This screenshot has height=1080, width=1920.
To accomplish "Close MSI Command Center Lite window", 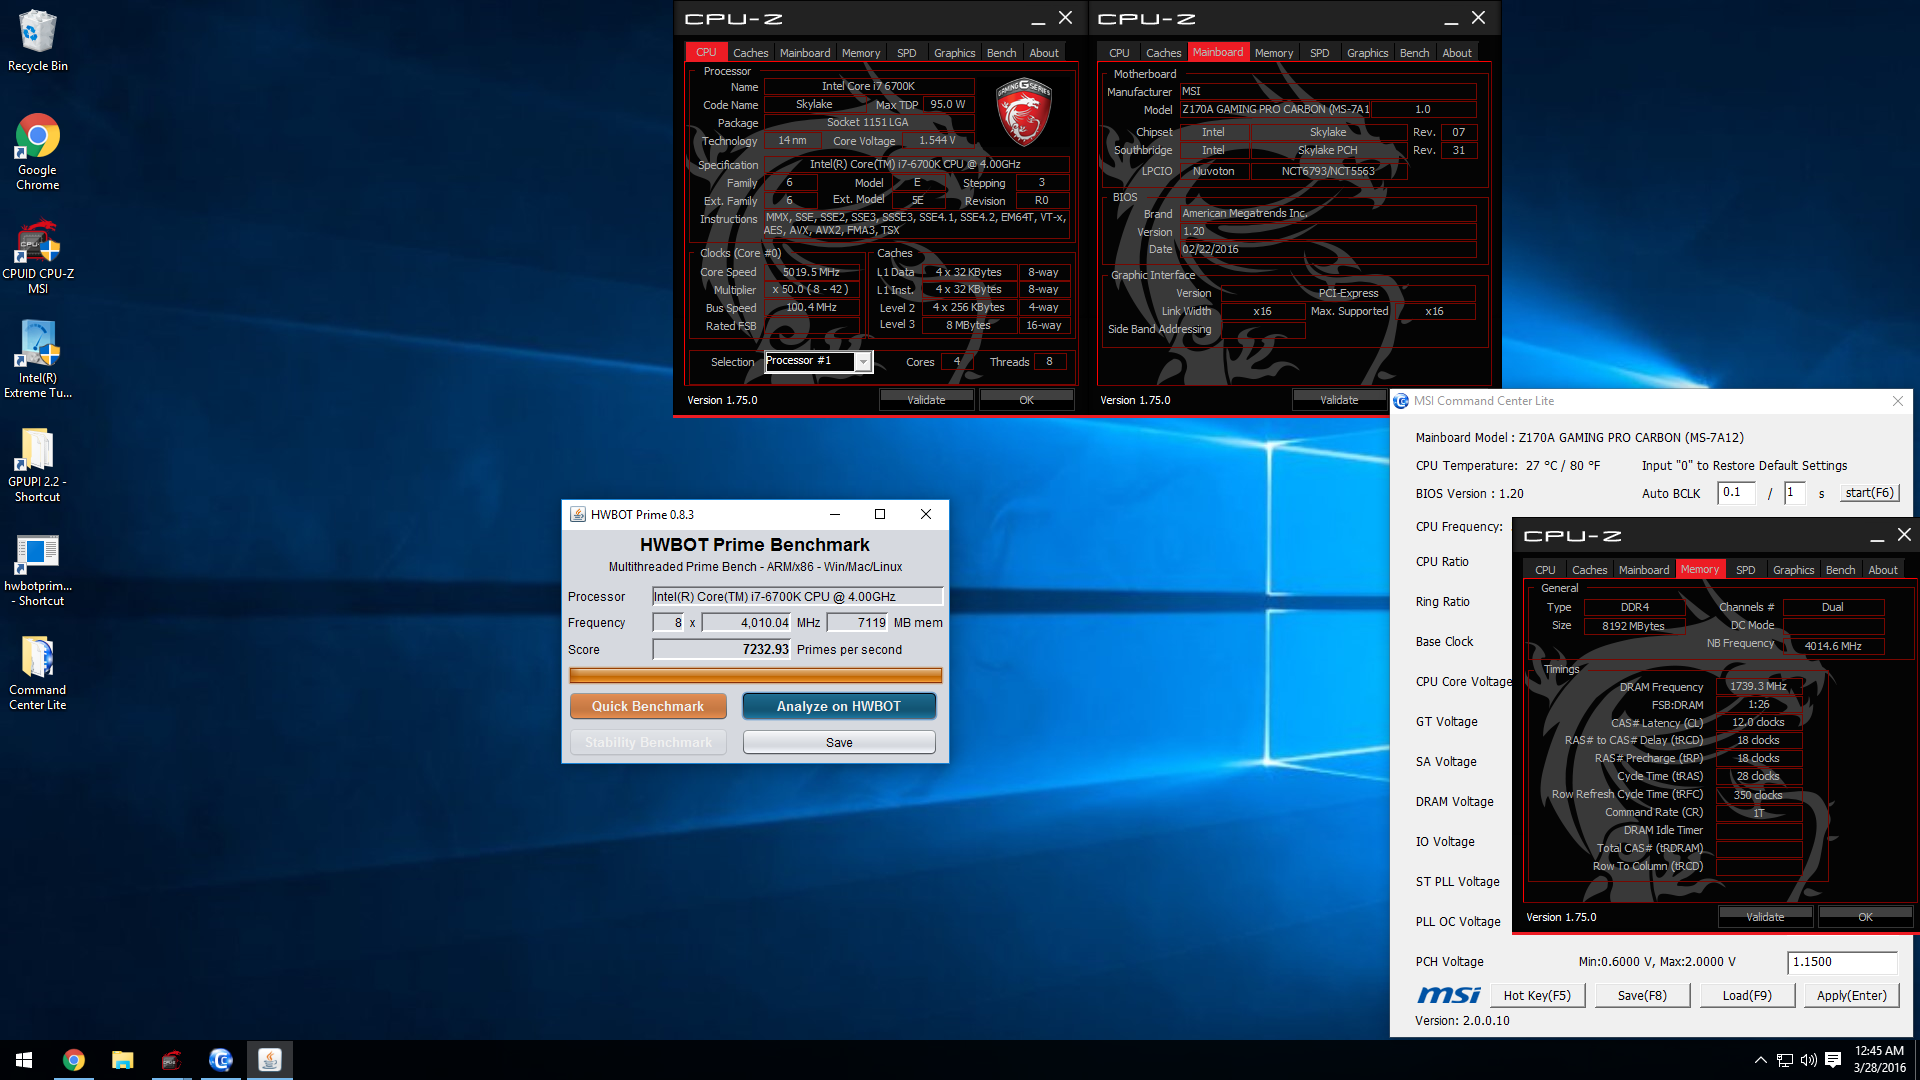I will point(1898,401).
